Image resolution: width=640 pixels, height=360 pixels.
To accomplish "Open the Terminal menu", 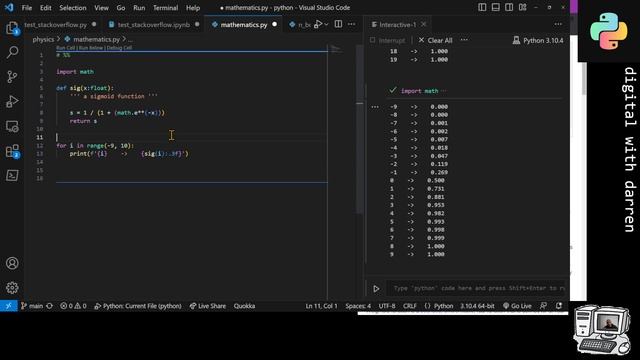I will (165, 7).
